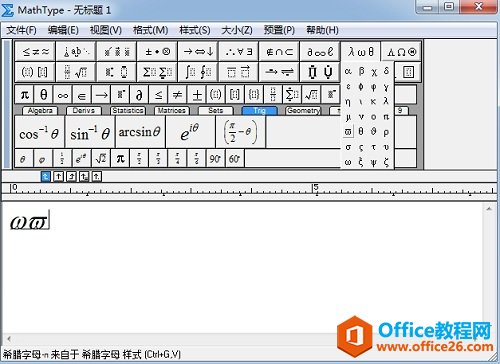Insert beta from the Greek palette
This screenshot has width=500, height=364.
(x=361, y=71)
